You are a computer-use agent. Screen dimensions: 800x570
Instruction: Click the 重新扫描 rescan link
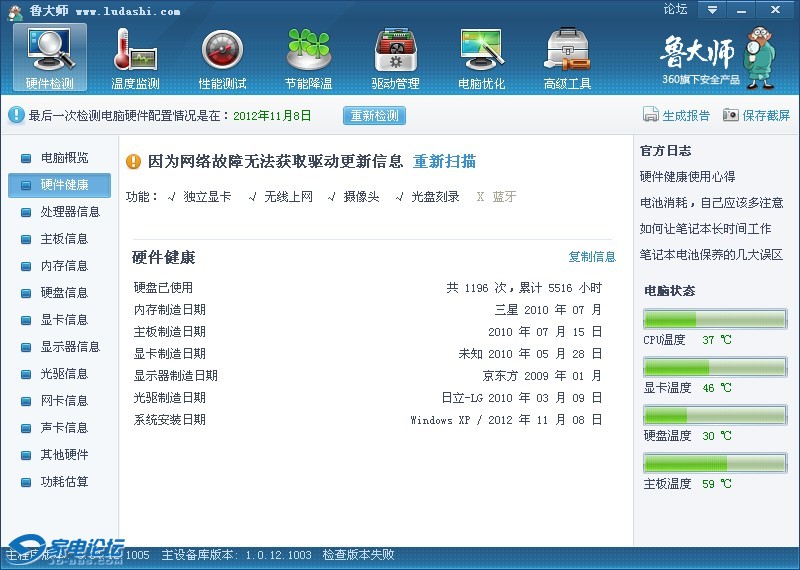[x=444, y=161]
